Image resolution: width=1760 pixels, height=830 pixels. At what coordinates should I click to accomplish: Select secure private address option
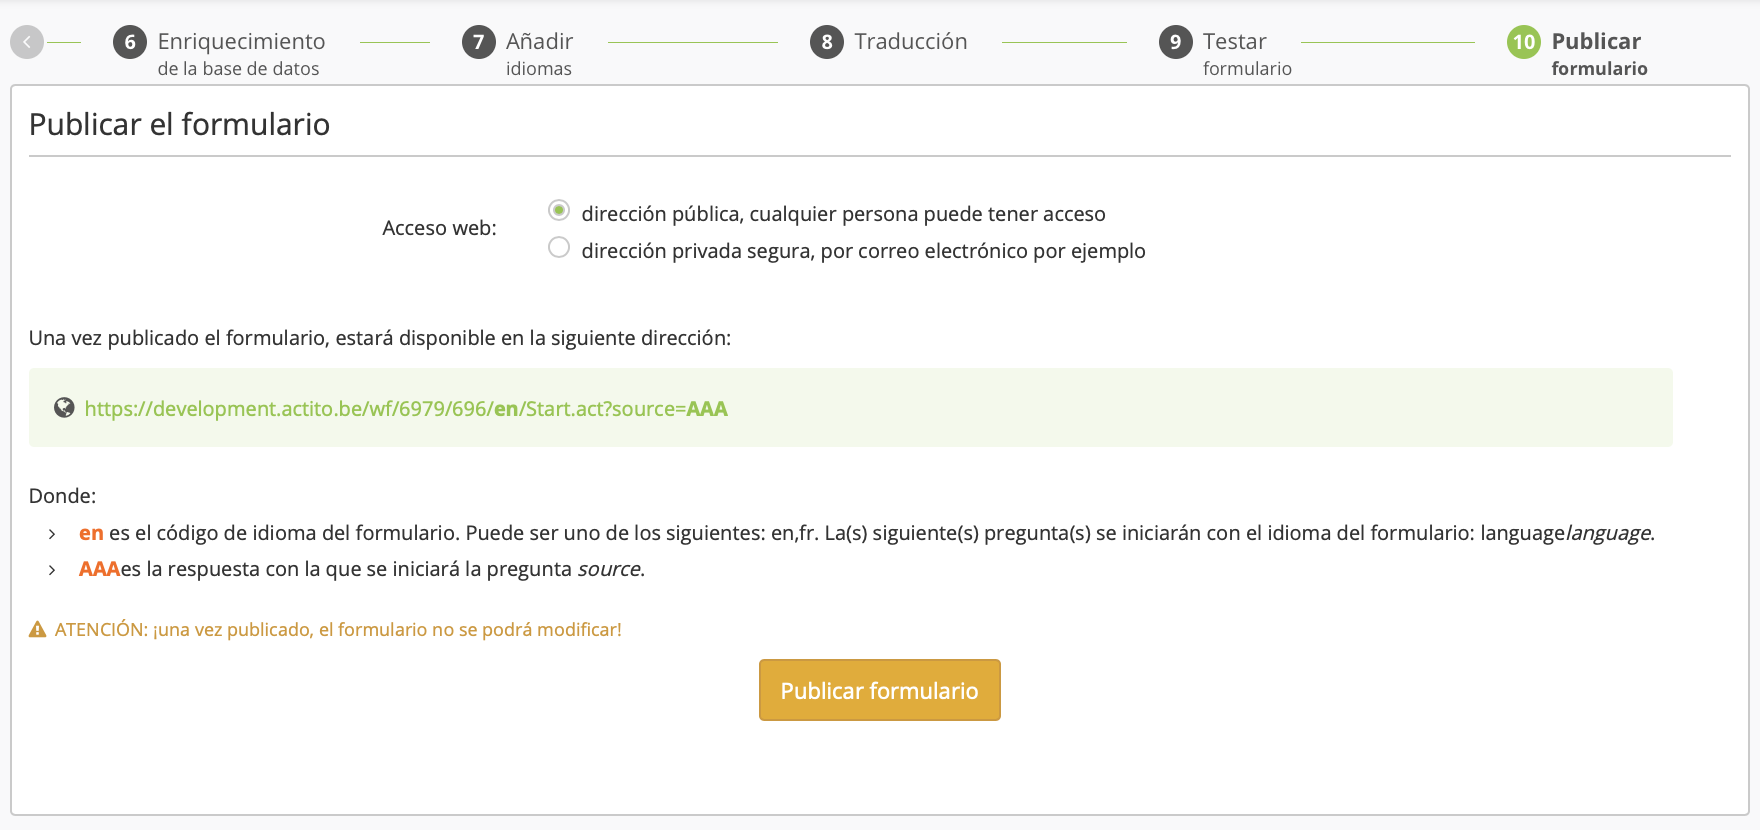coord(559,248)
